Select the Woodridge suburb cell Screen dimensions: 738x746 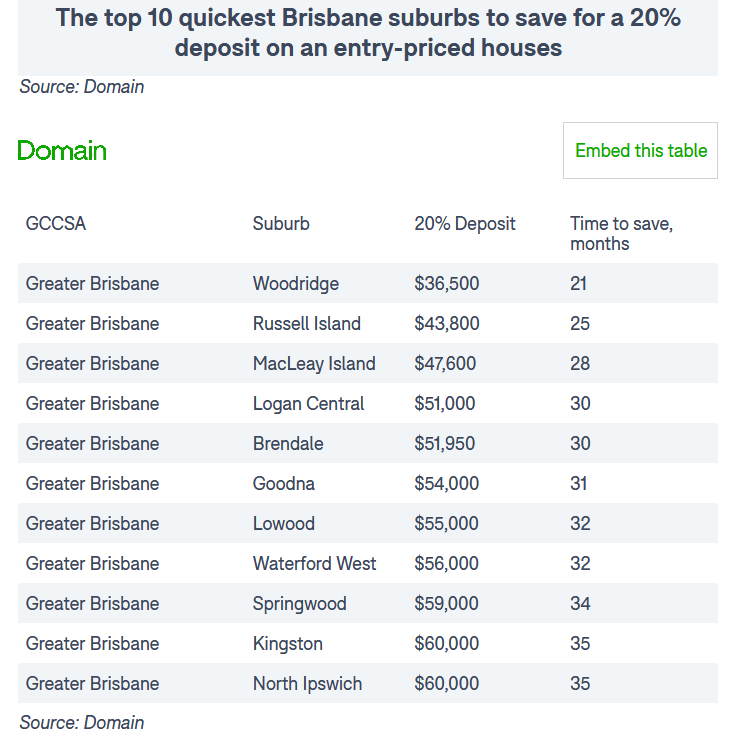tap(295, 284)
